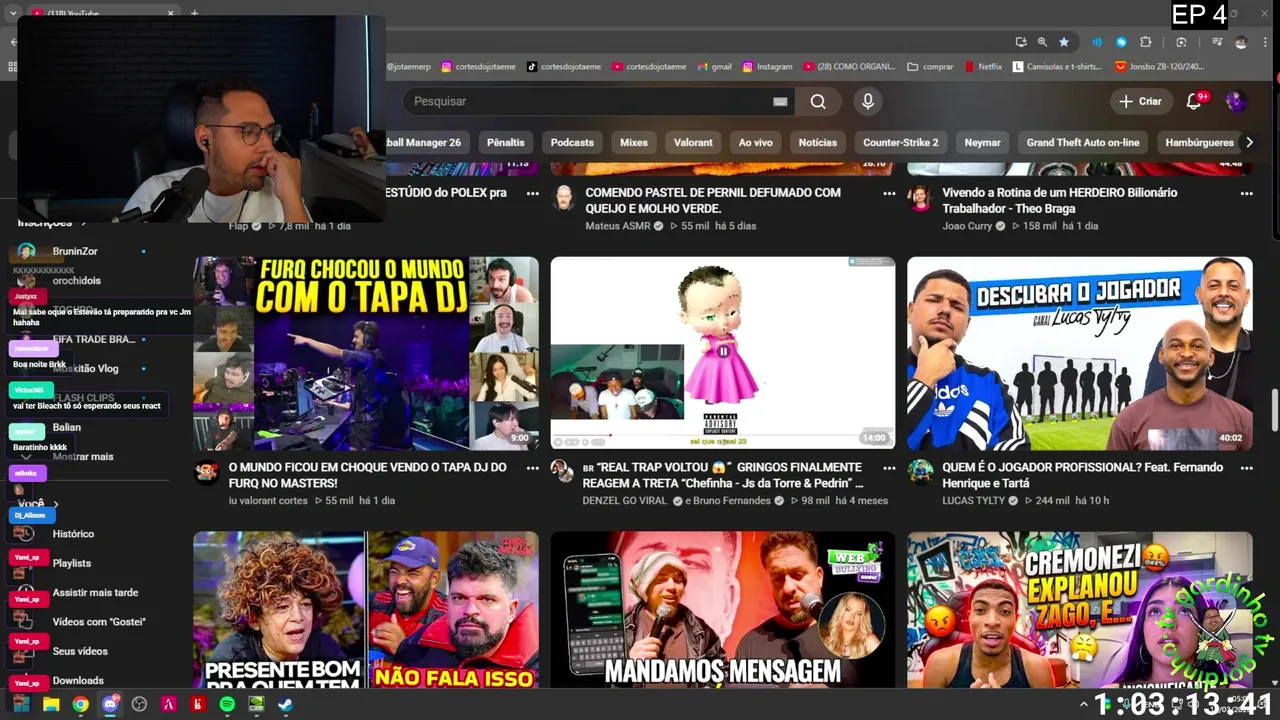
Task: Open options menu for COMENDO PASTEL DE PERNIL video
Action: pyautogui.click(x=889, y=193)
